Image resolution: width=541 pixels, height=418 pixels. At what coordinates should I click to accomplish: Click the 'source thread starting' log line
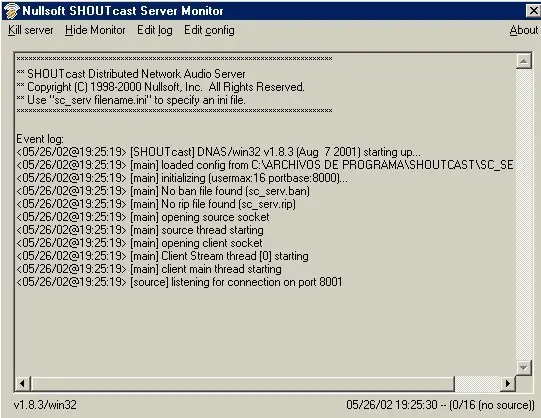click(140, 230)
